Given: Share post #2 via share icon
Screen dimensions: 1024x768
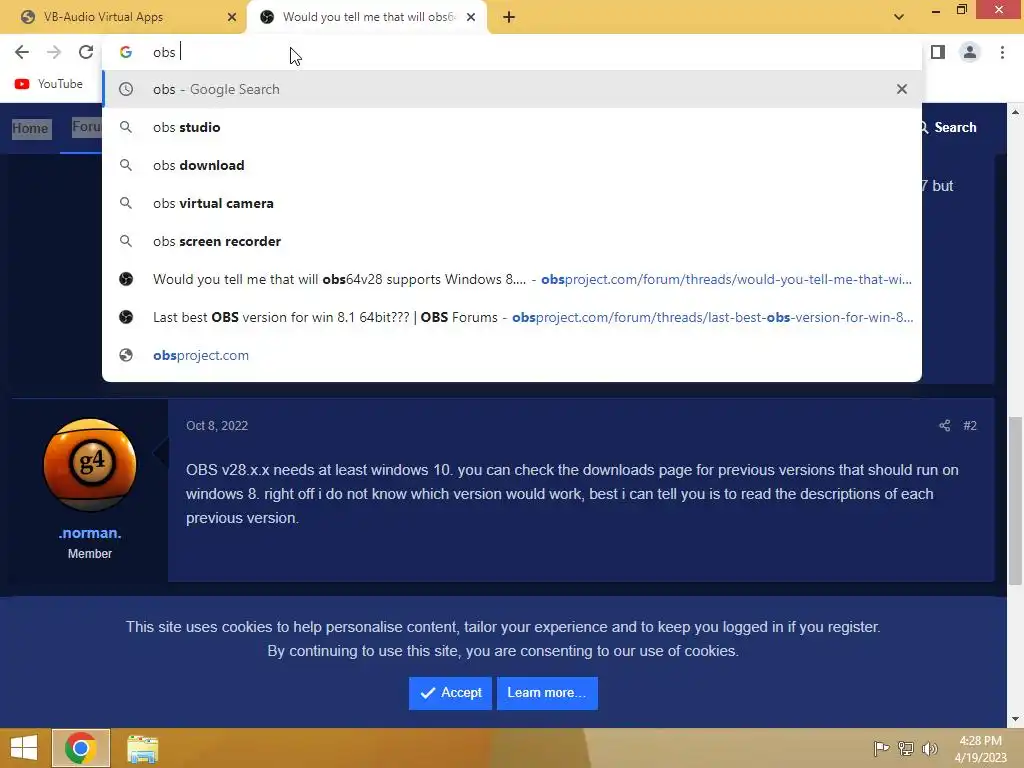Looking at the screenshot, I should coord(944,426).
